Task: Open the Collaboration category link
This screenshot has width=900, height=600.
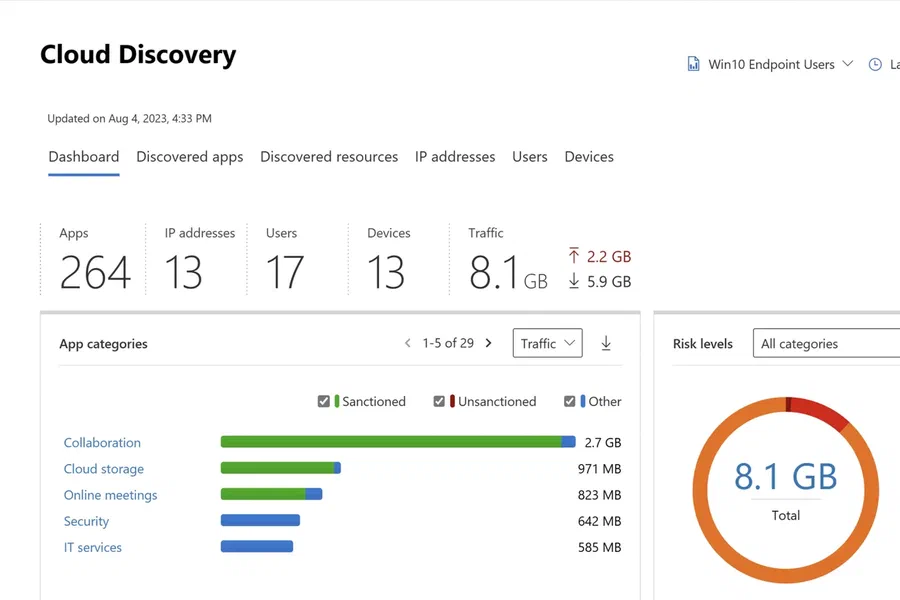Action: tap(102, 443)
